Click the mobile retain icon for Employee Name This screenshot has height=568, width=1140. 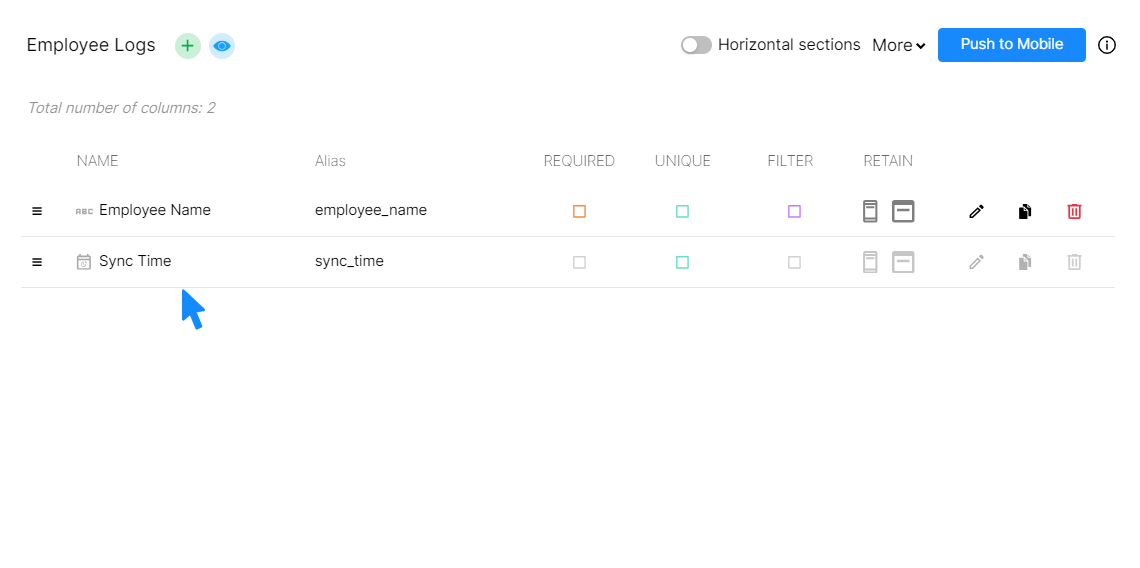click(x=870, y=211)
